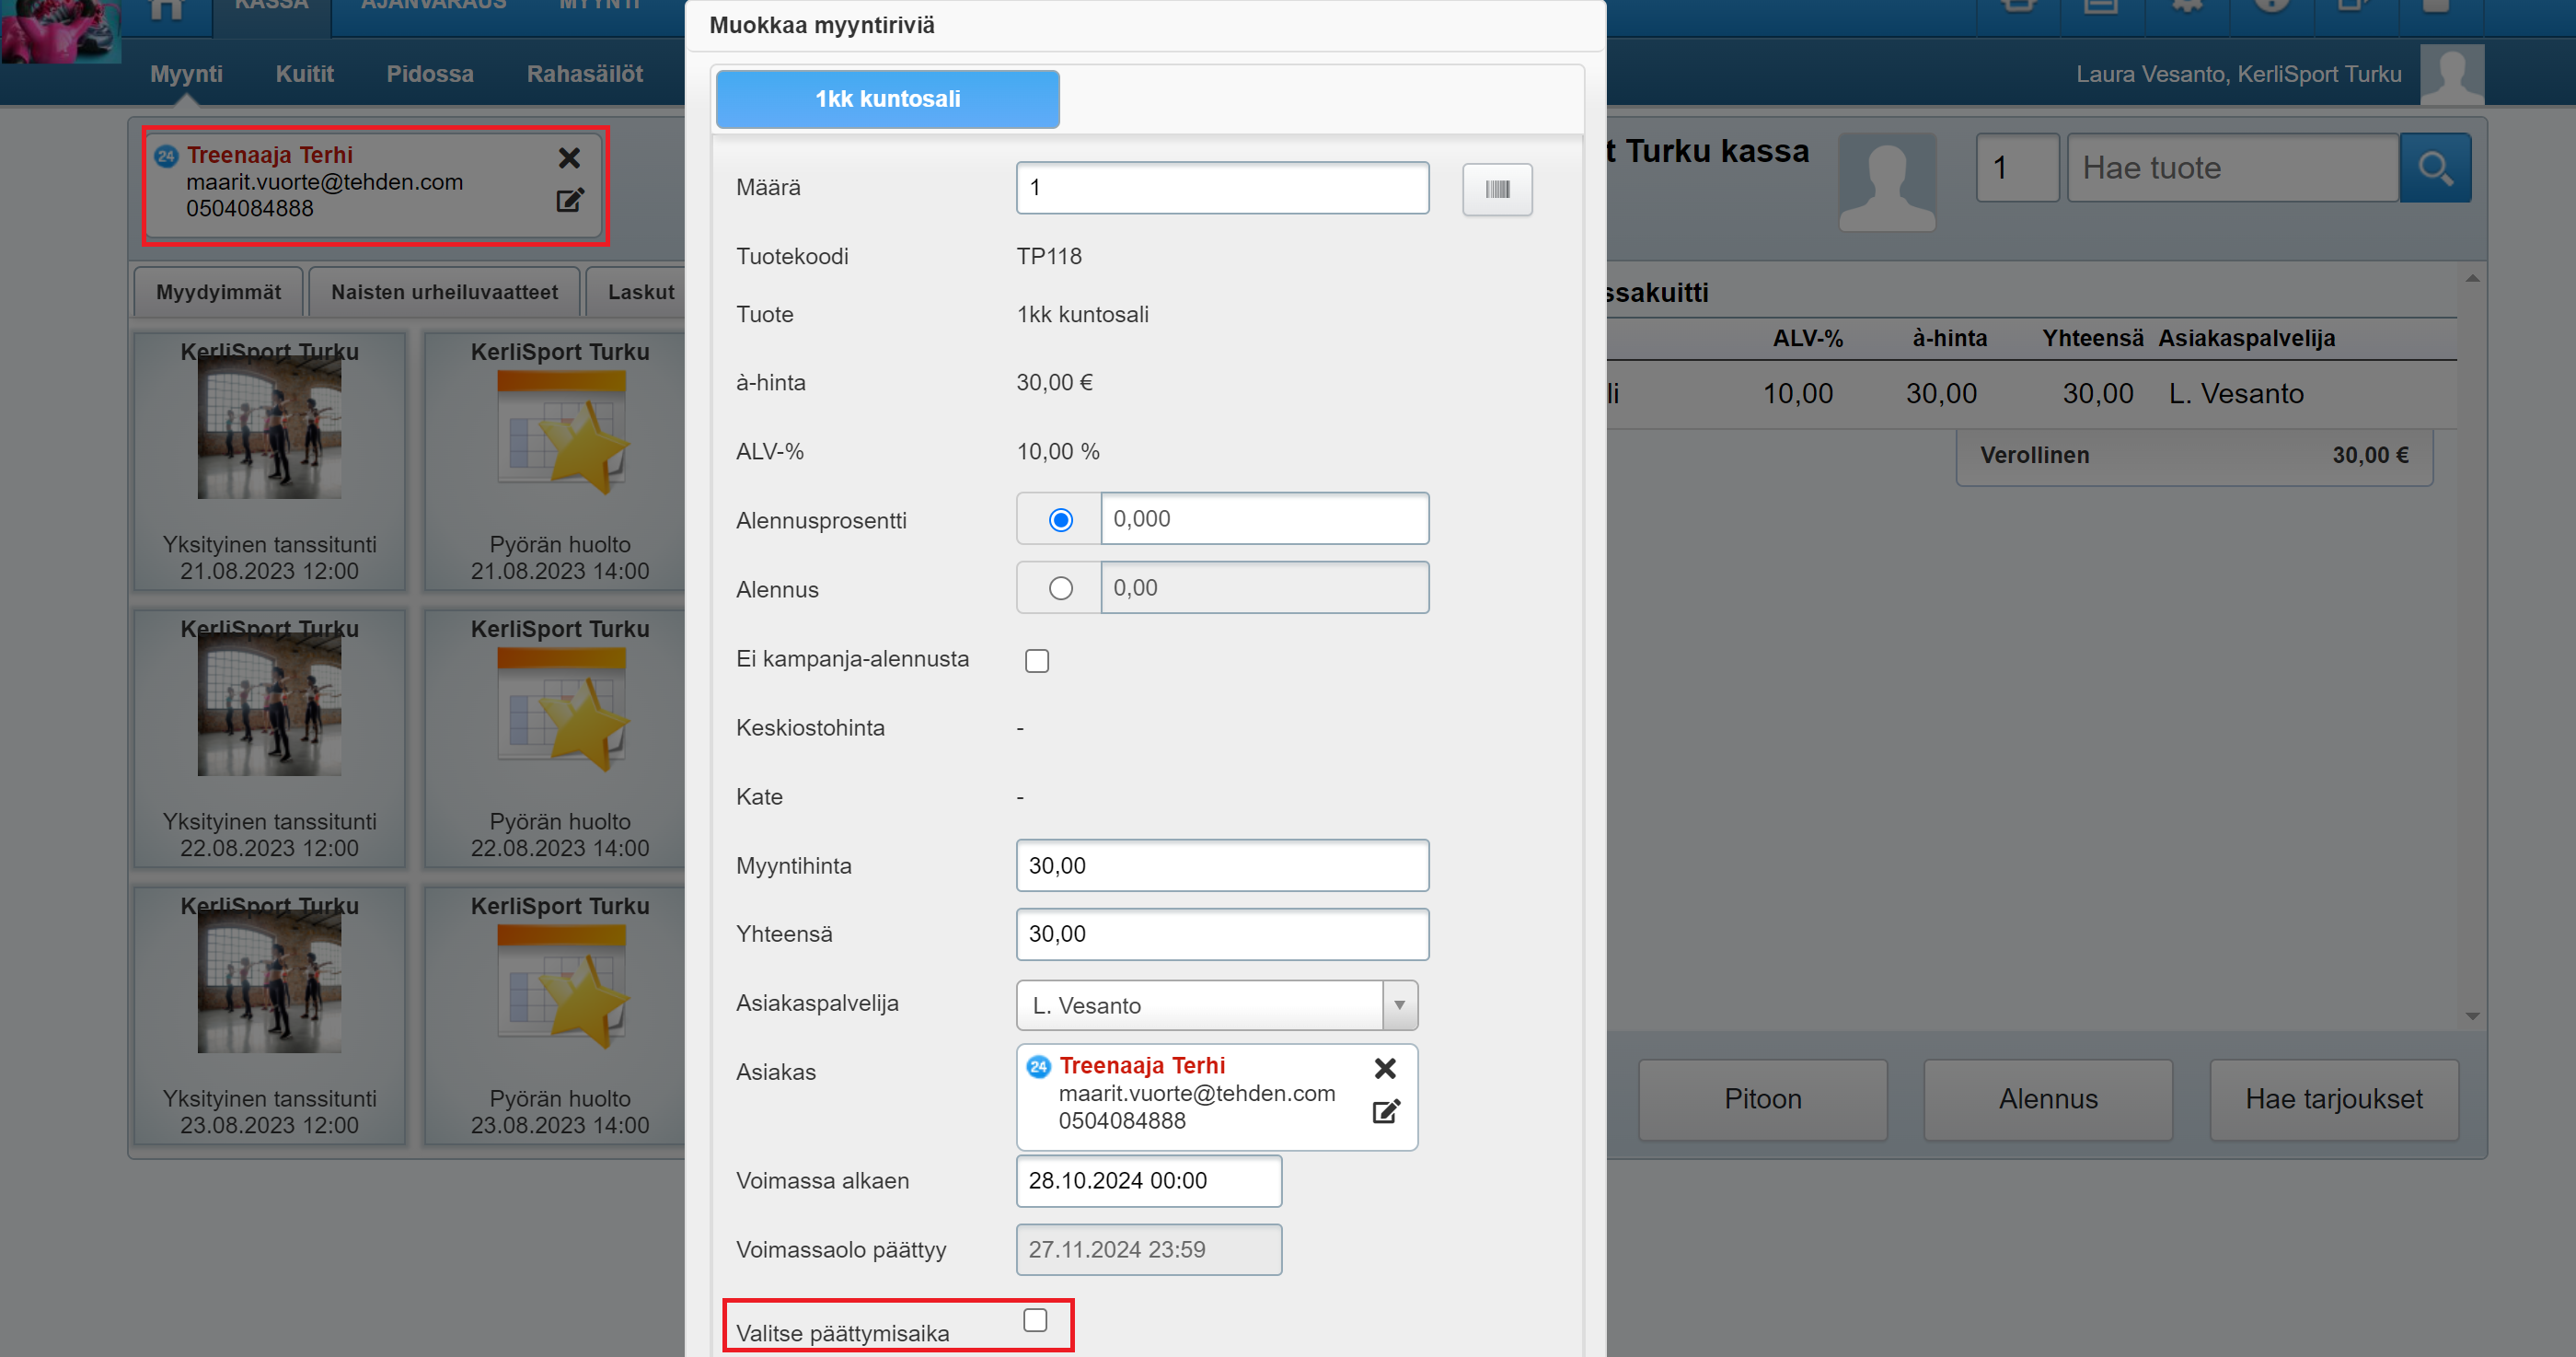The width and height of the screenshot is (2576, 1357).
Task: Click customer avatar placeholder near kassa title
Action: (1886, 182)
